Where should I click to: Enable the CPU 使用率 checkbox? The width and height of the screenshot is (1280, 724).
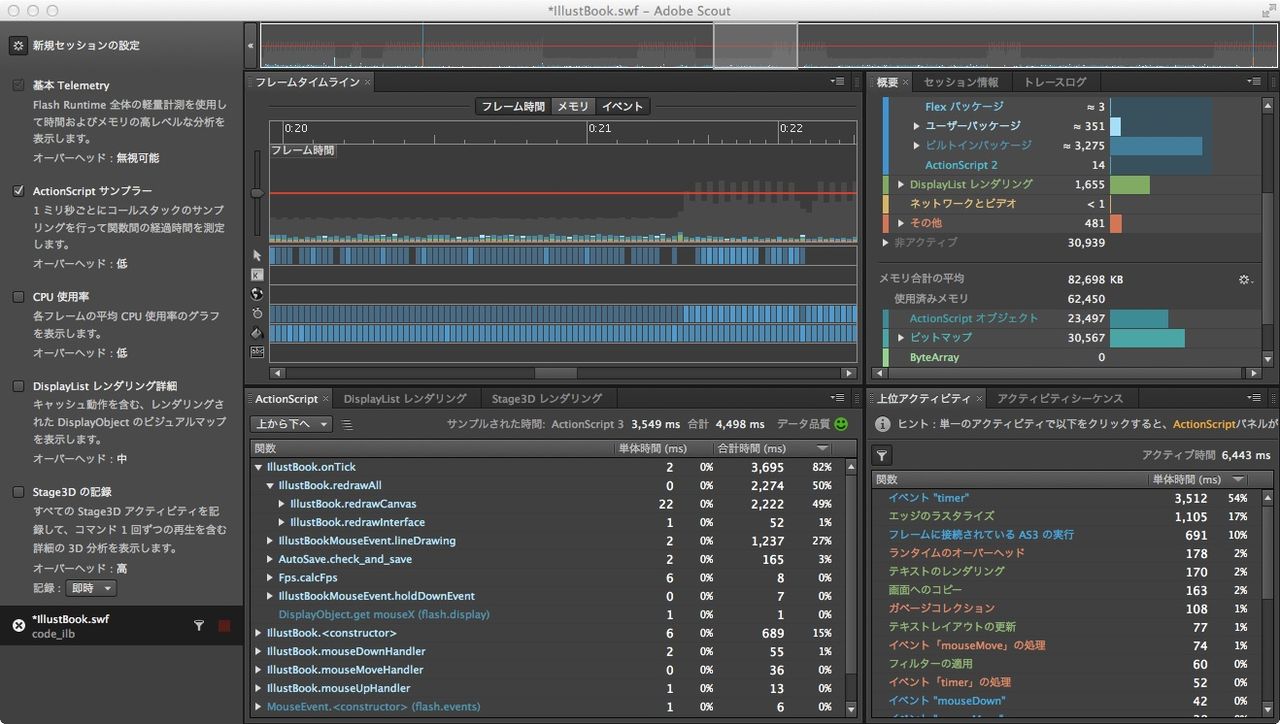click(18, 297)
